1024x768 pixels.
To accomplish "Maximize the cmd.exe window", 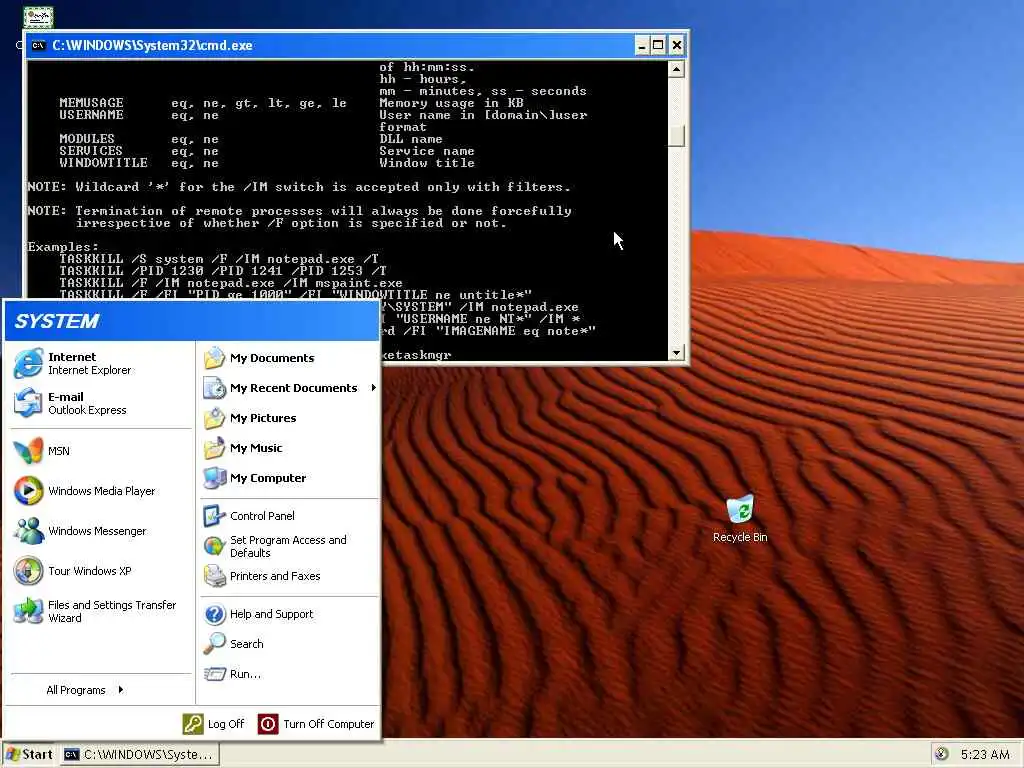I will coord(659,45).
